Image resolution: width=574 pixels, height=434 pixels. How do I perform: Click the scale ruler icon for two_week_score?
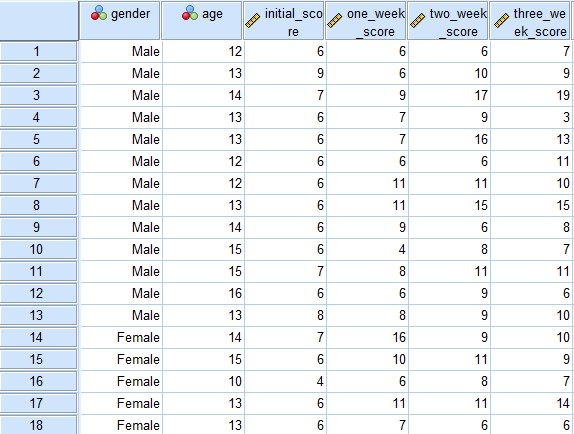coord(417,20)
